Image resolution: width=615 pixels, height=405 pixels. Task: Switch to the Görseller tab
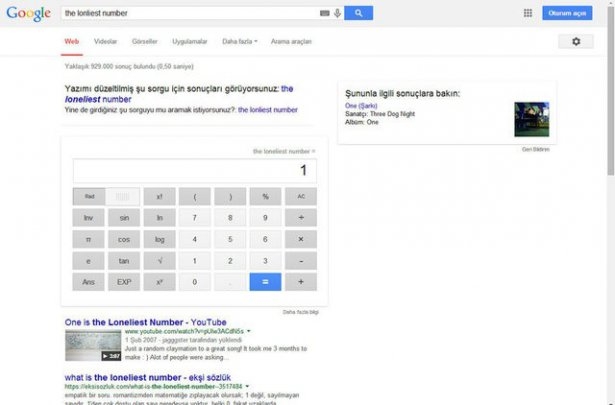click(x=144, y=41)
